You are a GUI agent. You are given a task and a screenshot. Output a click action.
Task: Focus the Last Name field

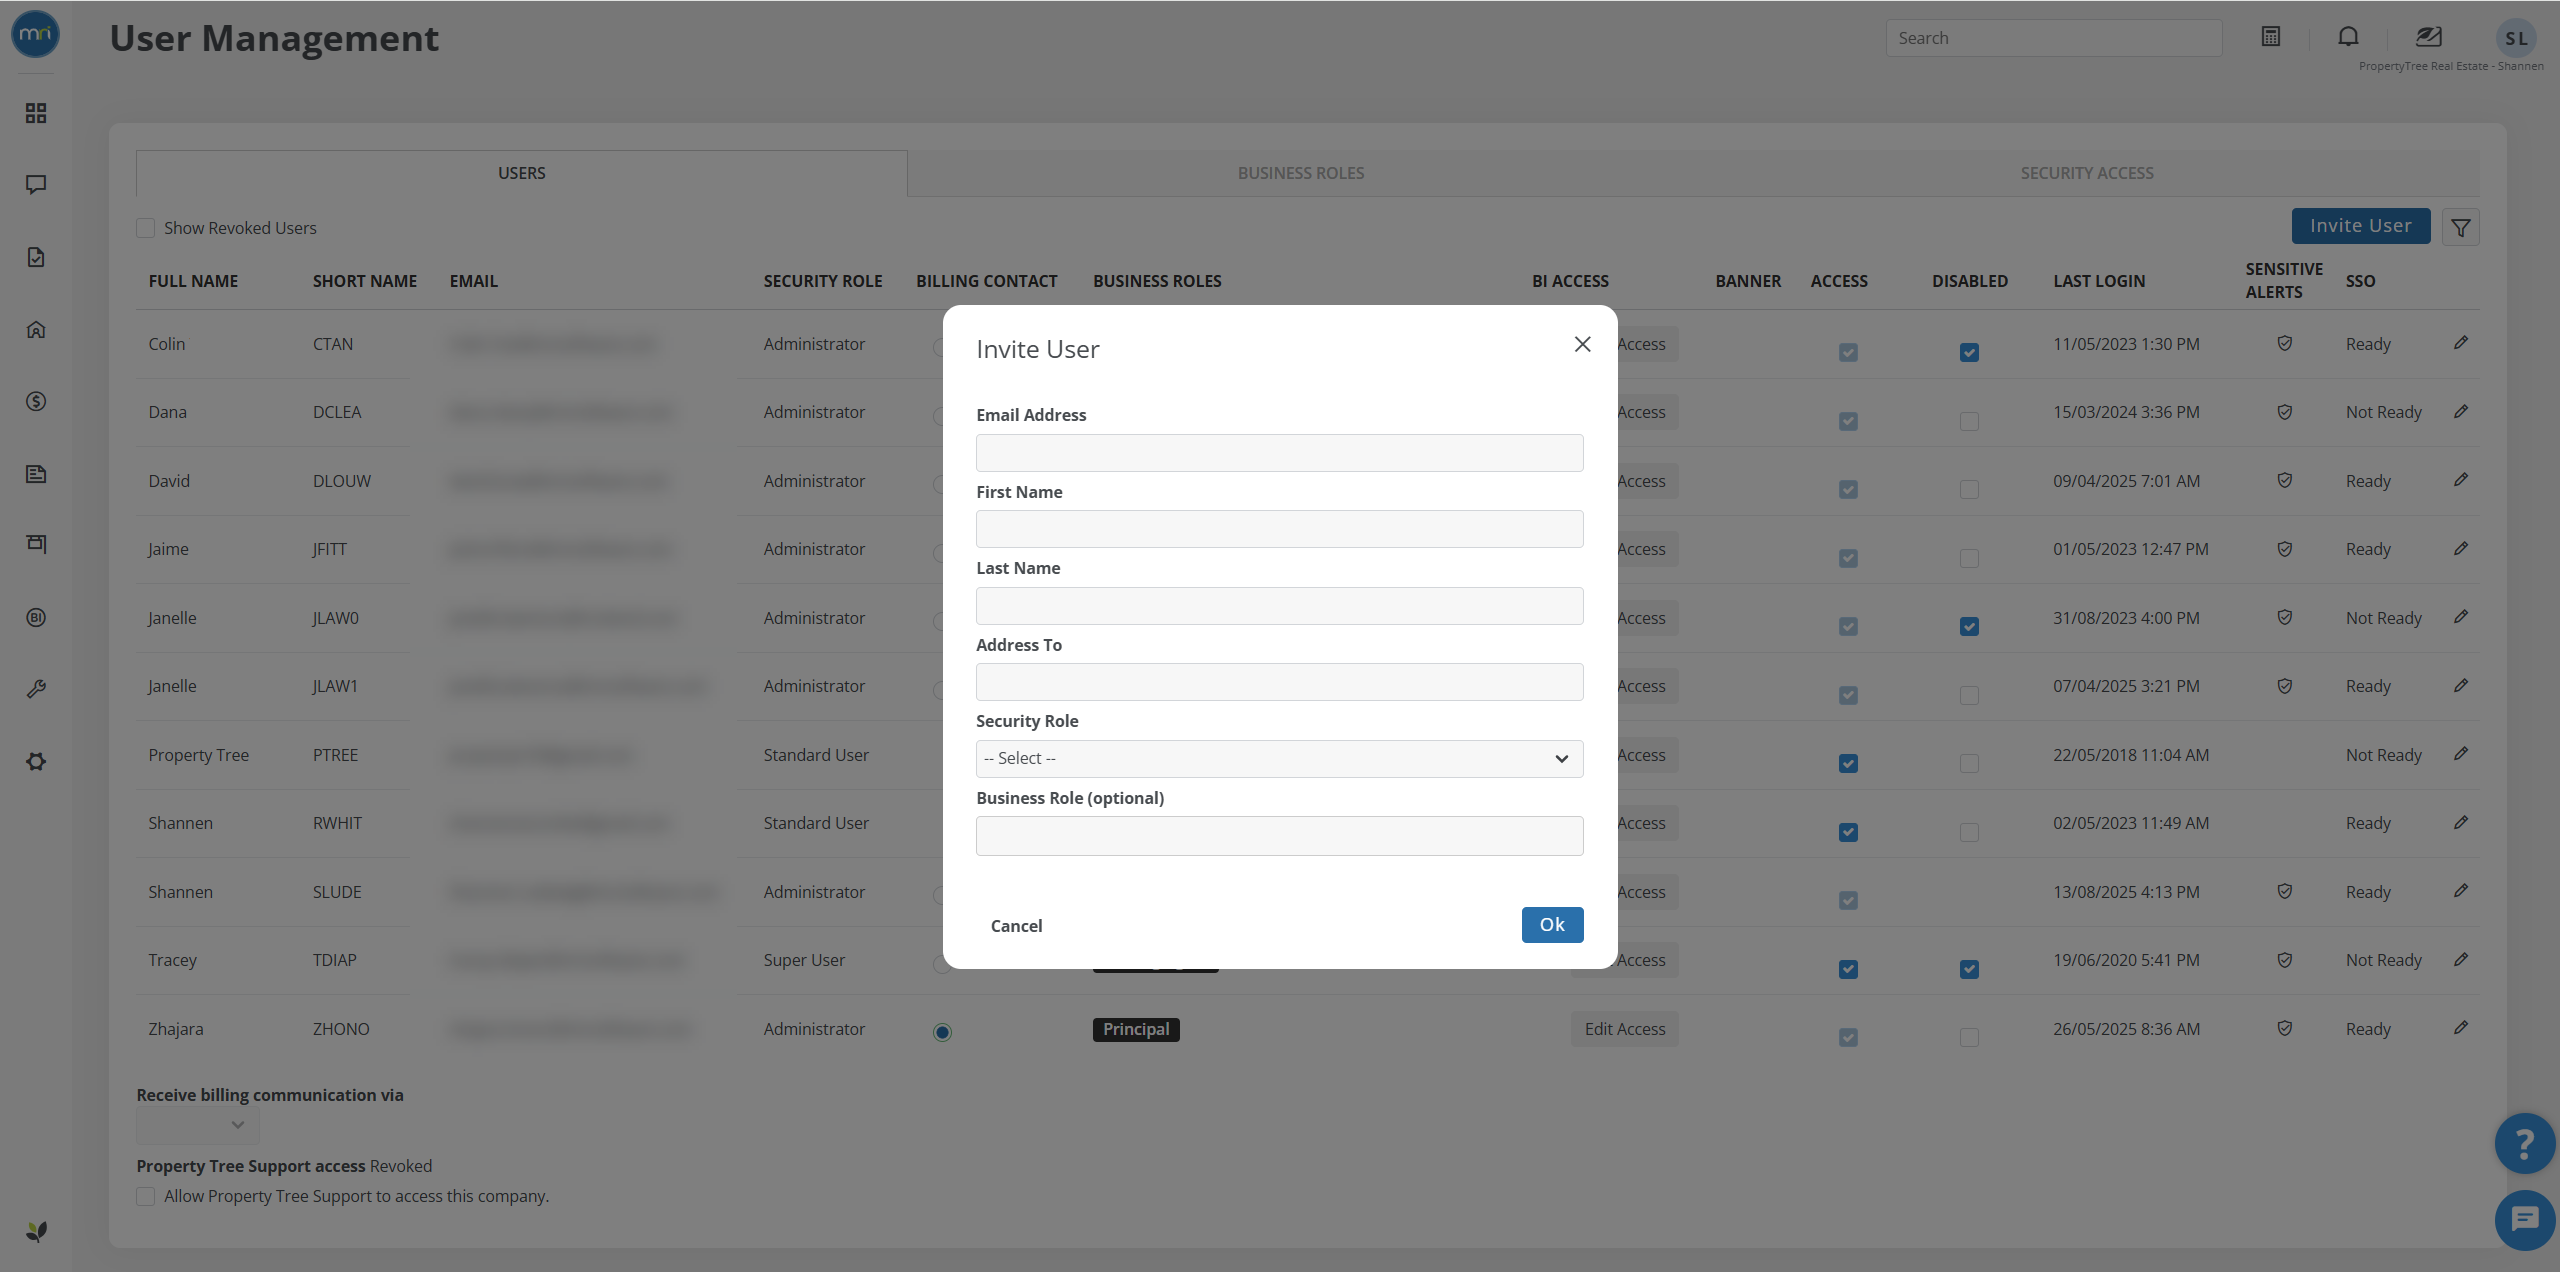click(x=1279, y=606)
